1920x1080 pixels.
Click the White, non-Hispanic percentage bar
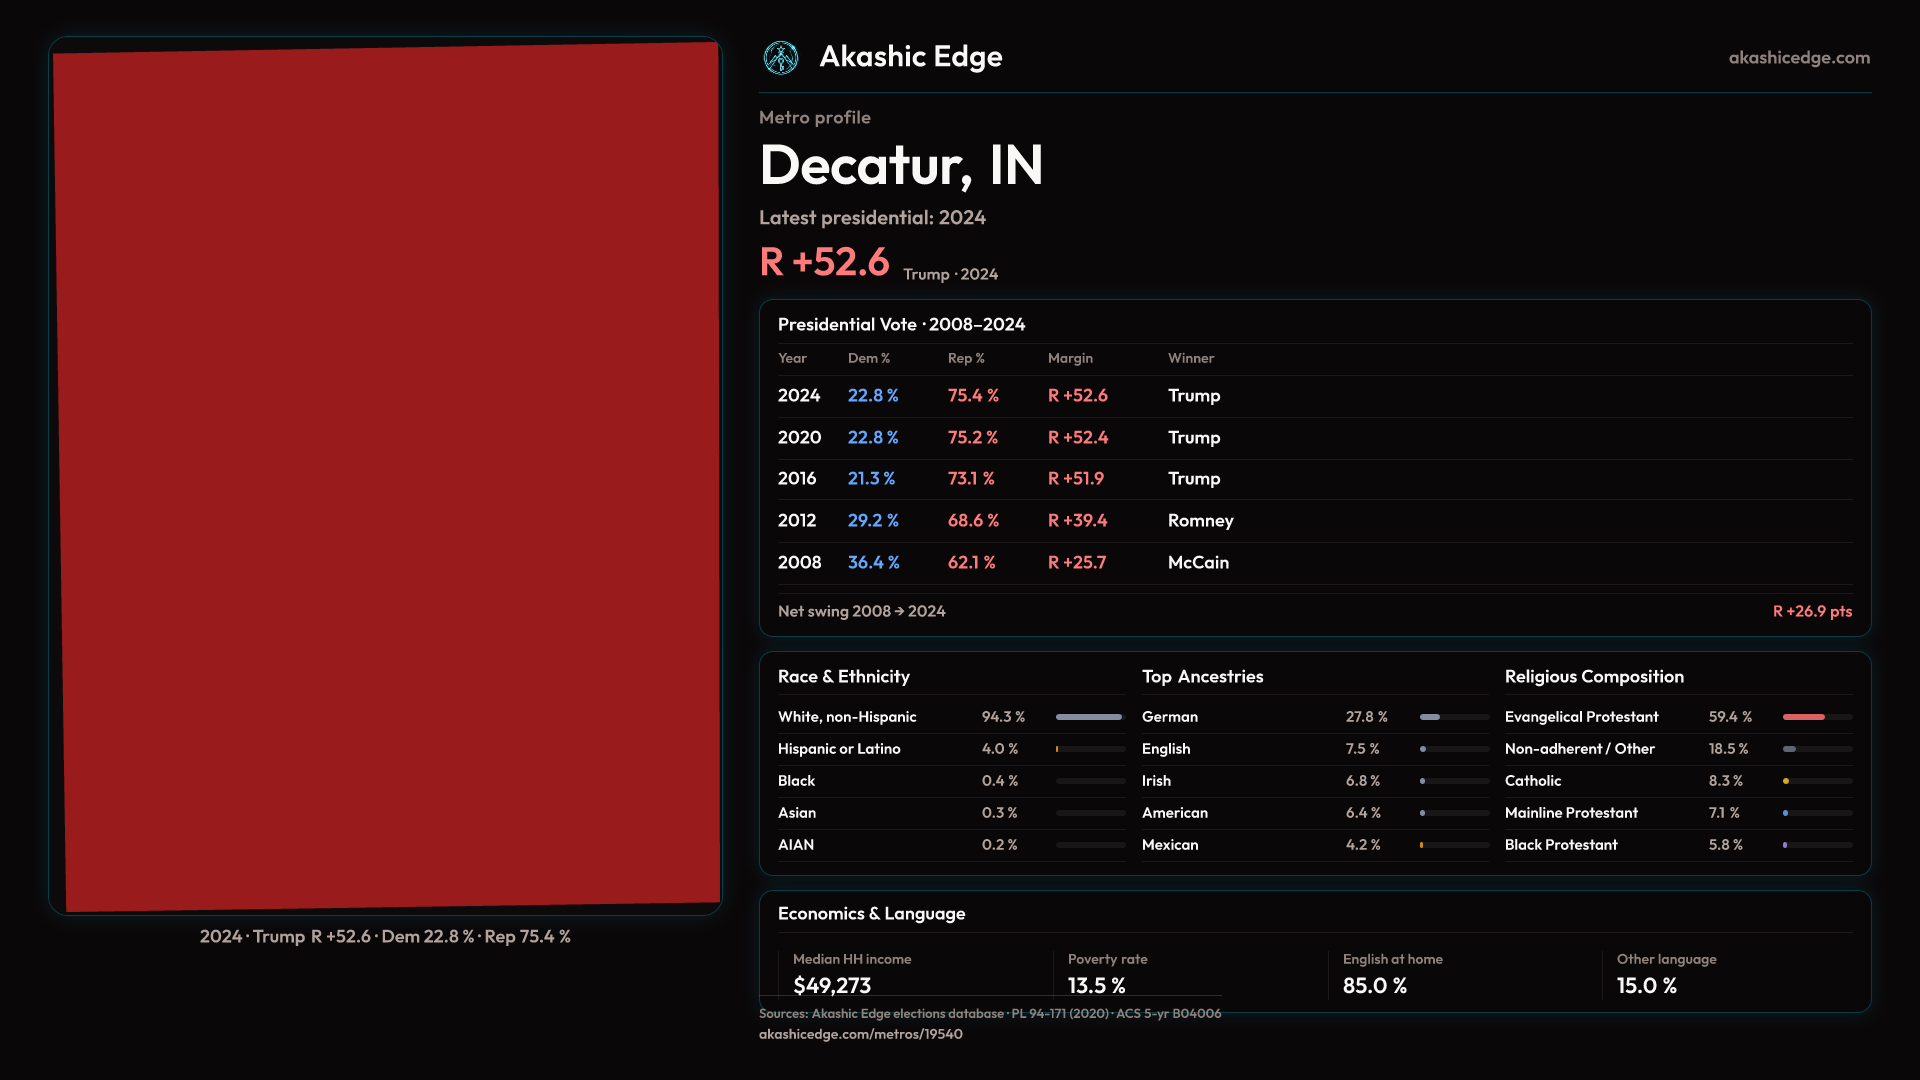coord(1089,717)
